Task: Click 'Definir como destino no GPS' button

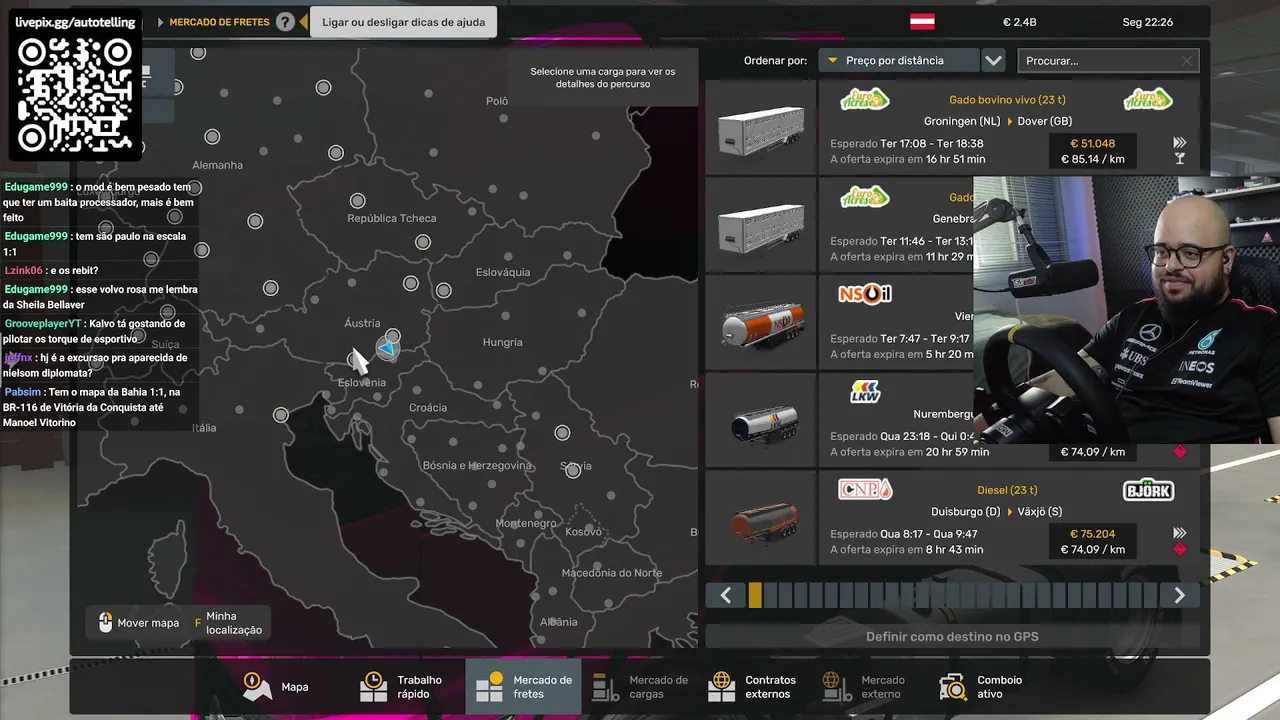Action: [x=952, y=636]
